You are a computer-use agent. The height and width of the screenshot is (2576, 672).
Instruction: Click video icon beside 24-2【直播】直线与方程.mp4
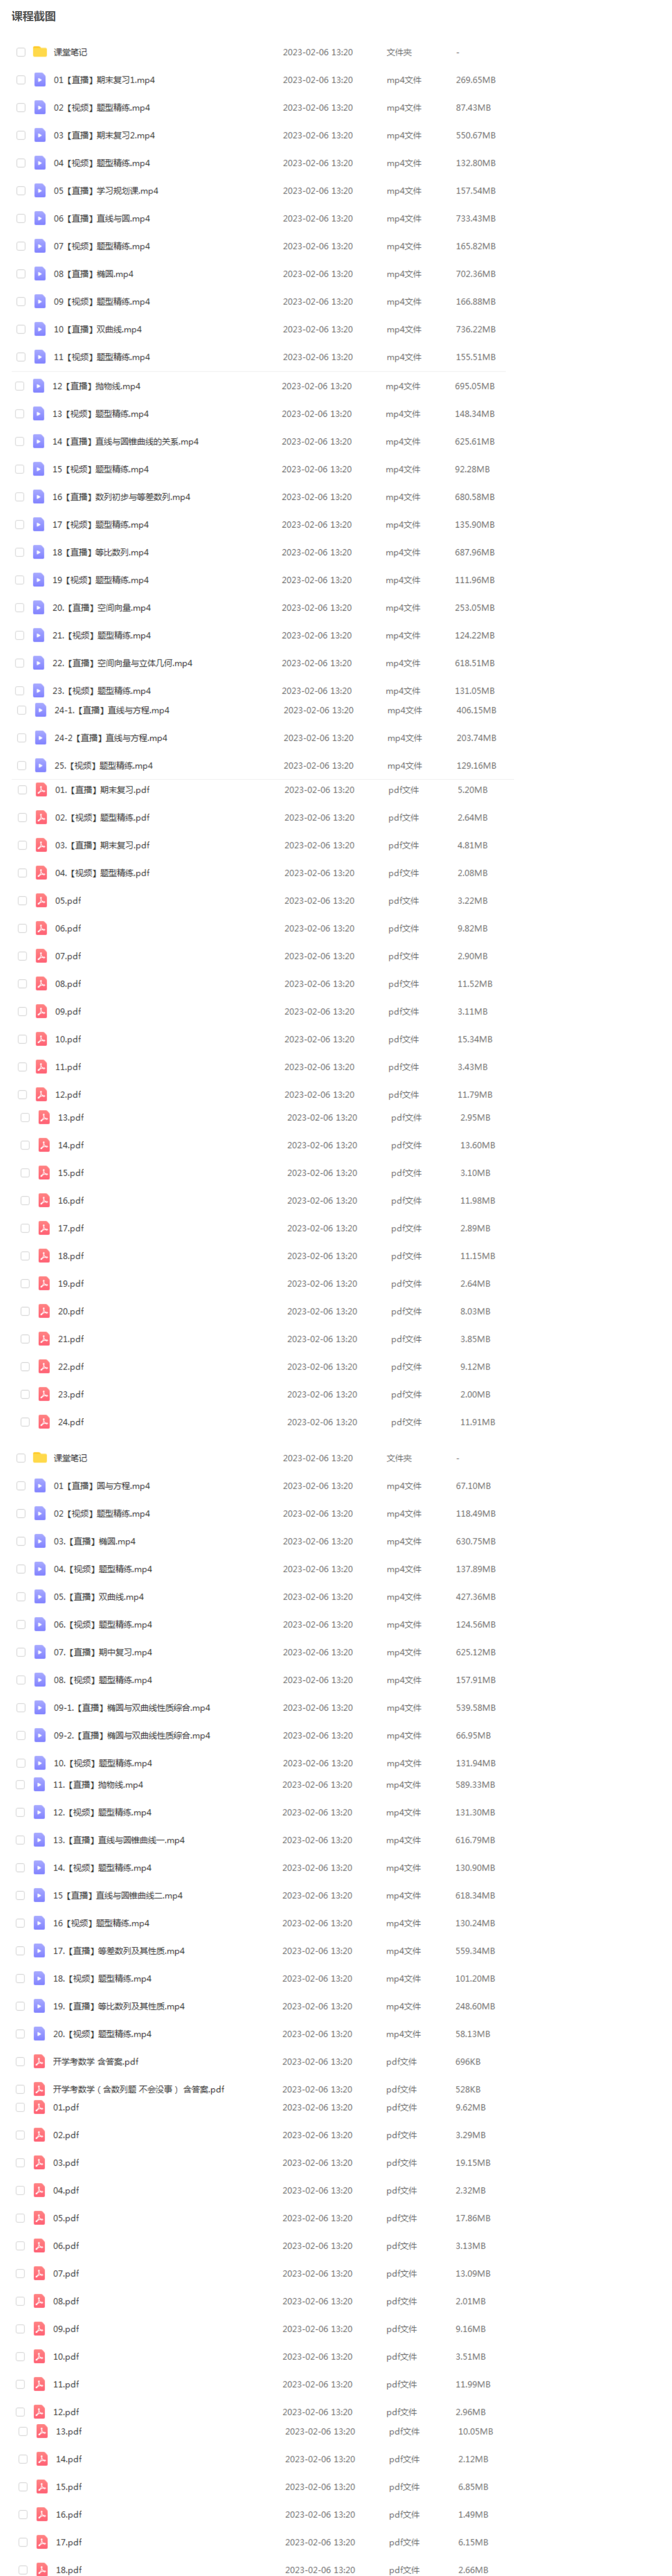click(x=40, y=738)
